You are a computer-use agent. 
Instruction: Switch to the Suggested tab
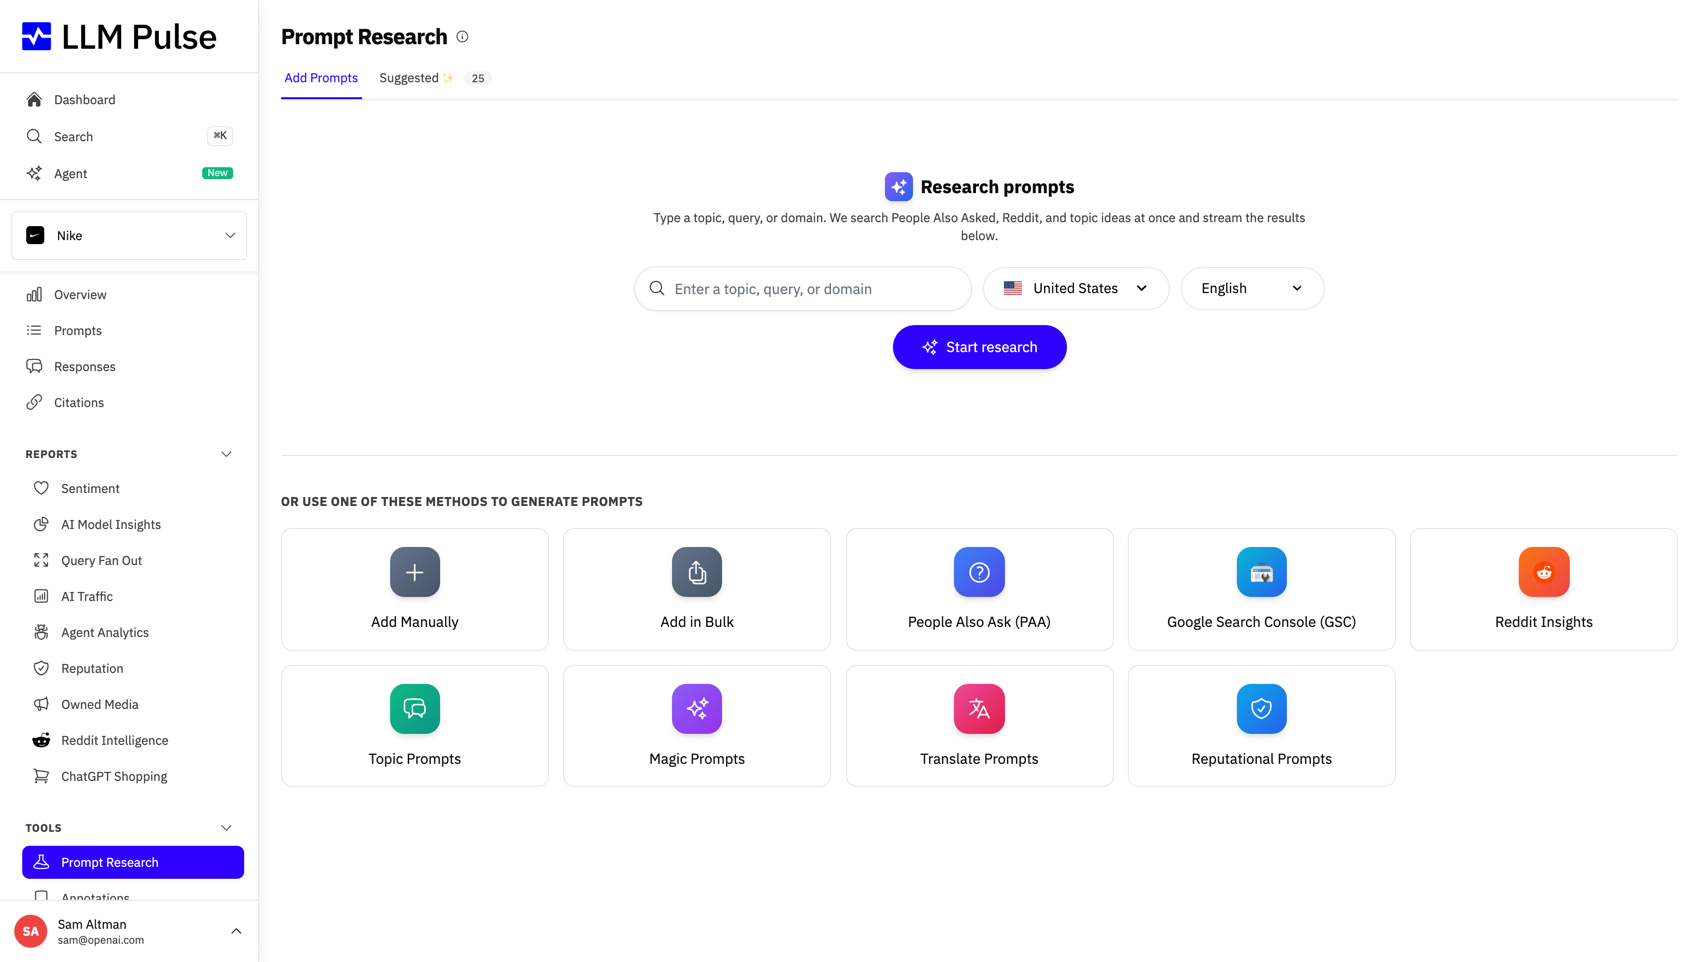coord(435,78)
